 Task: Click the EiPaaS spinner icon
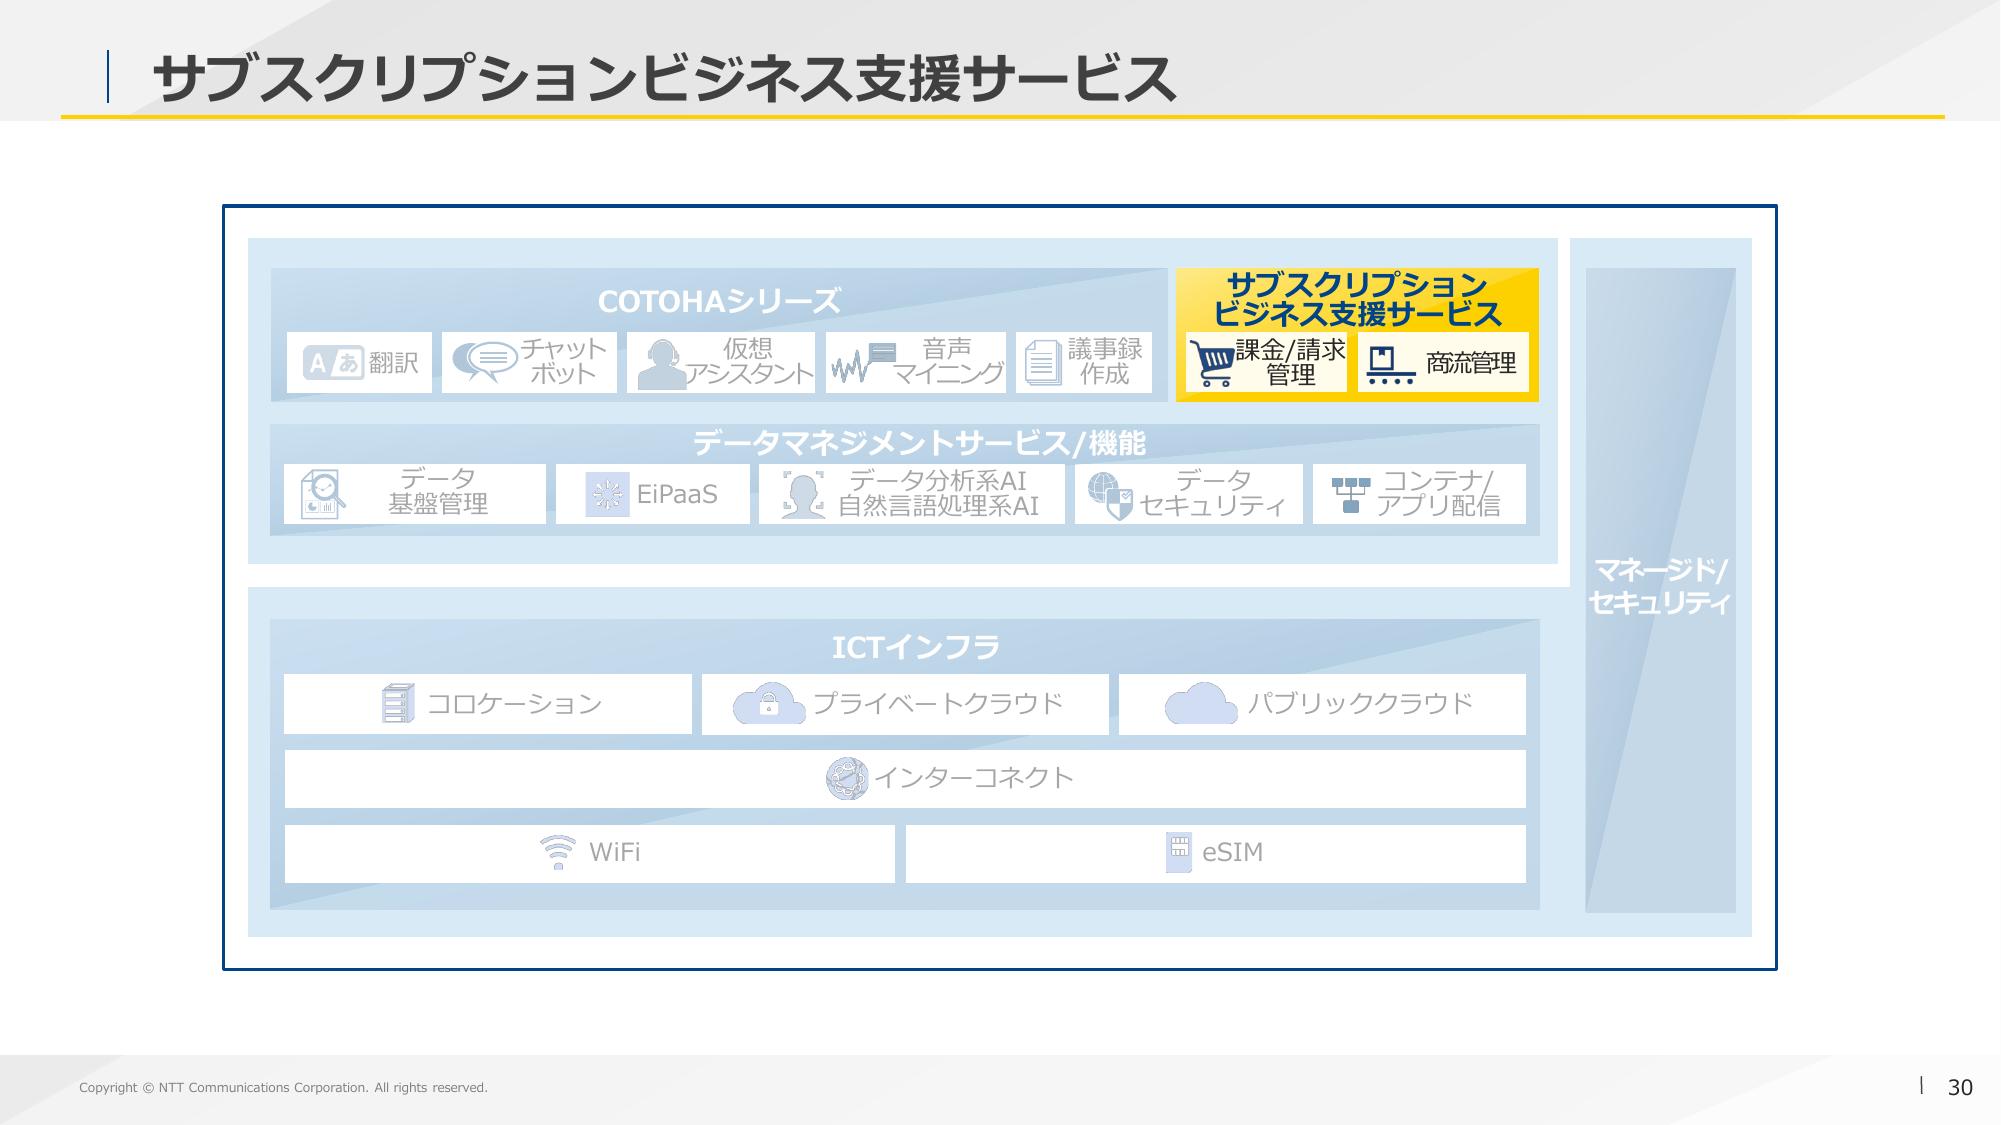(x=607, y=494)
